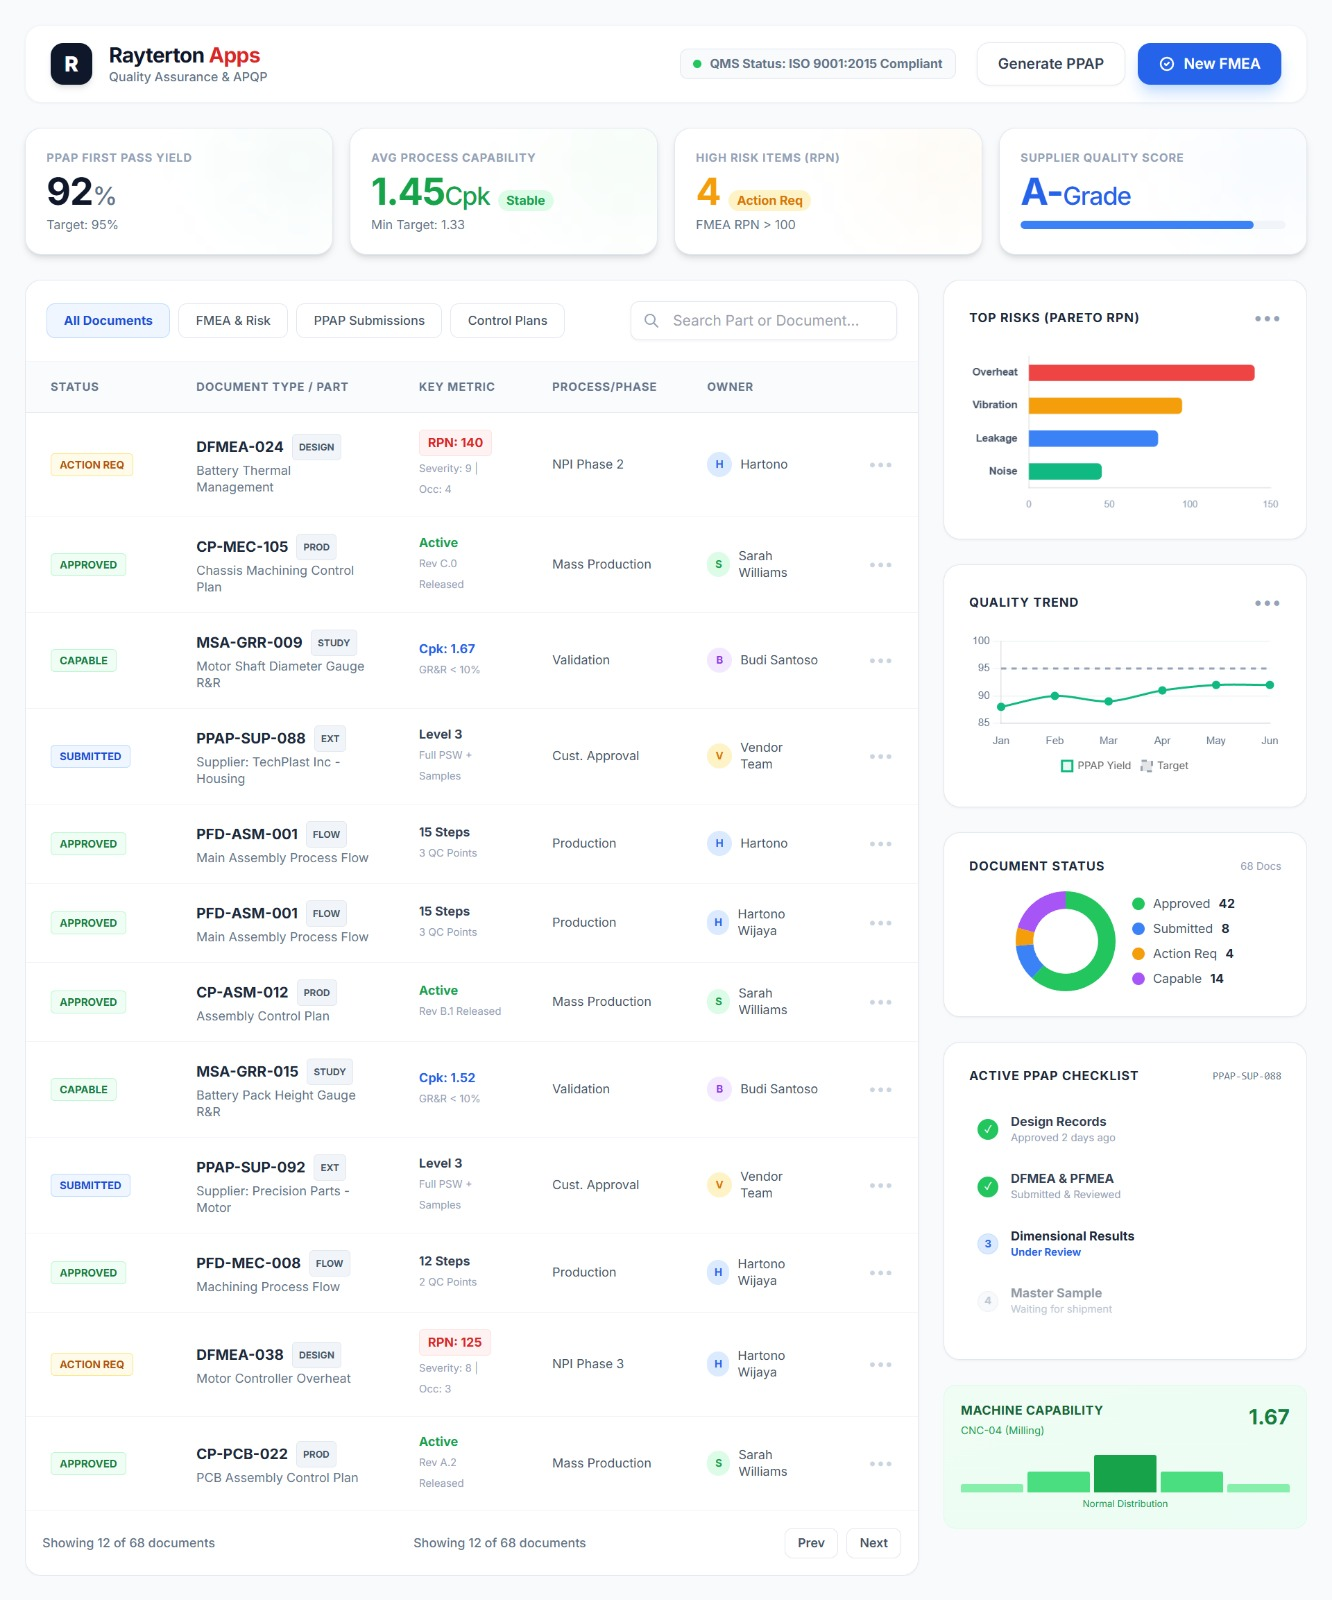Click the Master Sample step 4 icon
Viewport: 1332px width, 1600px height.
(x=988, y=1301)
